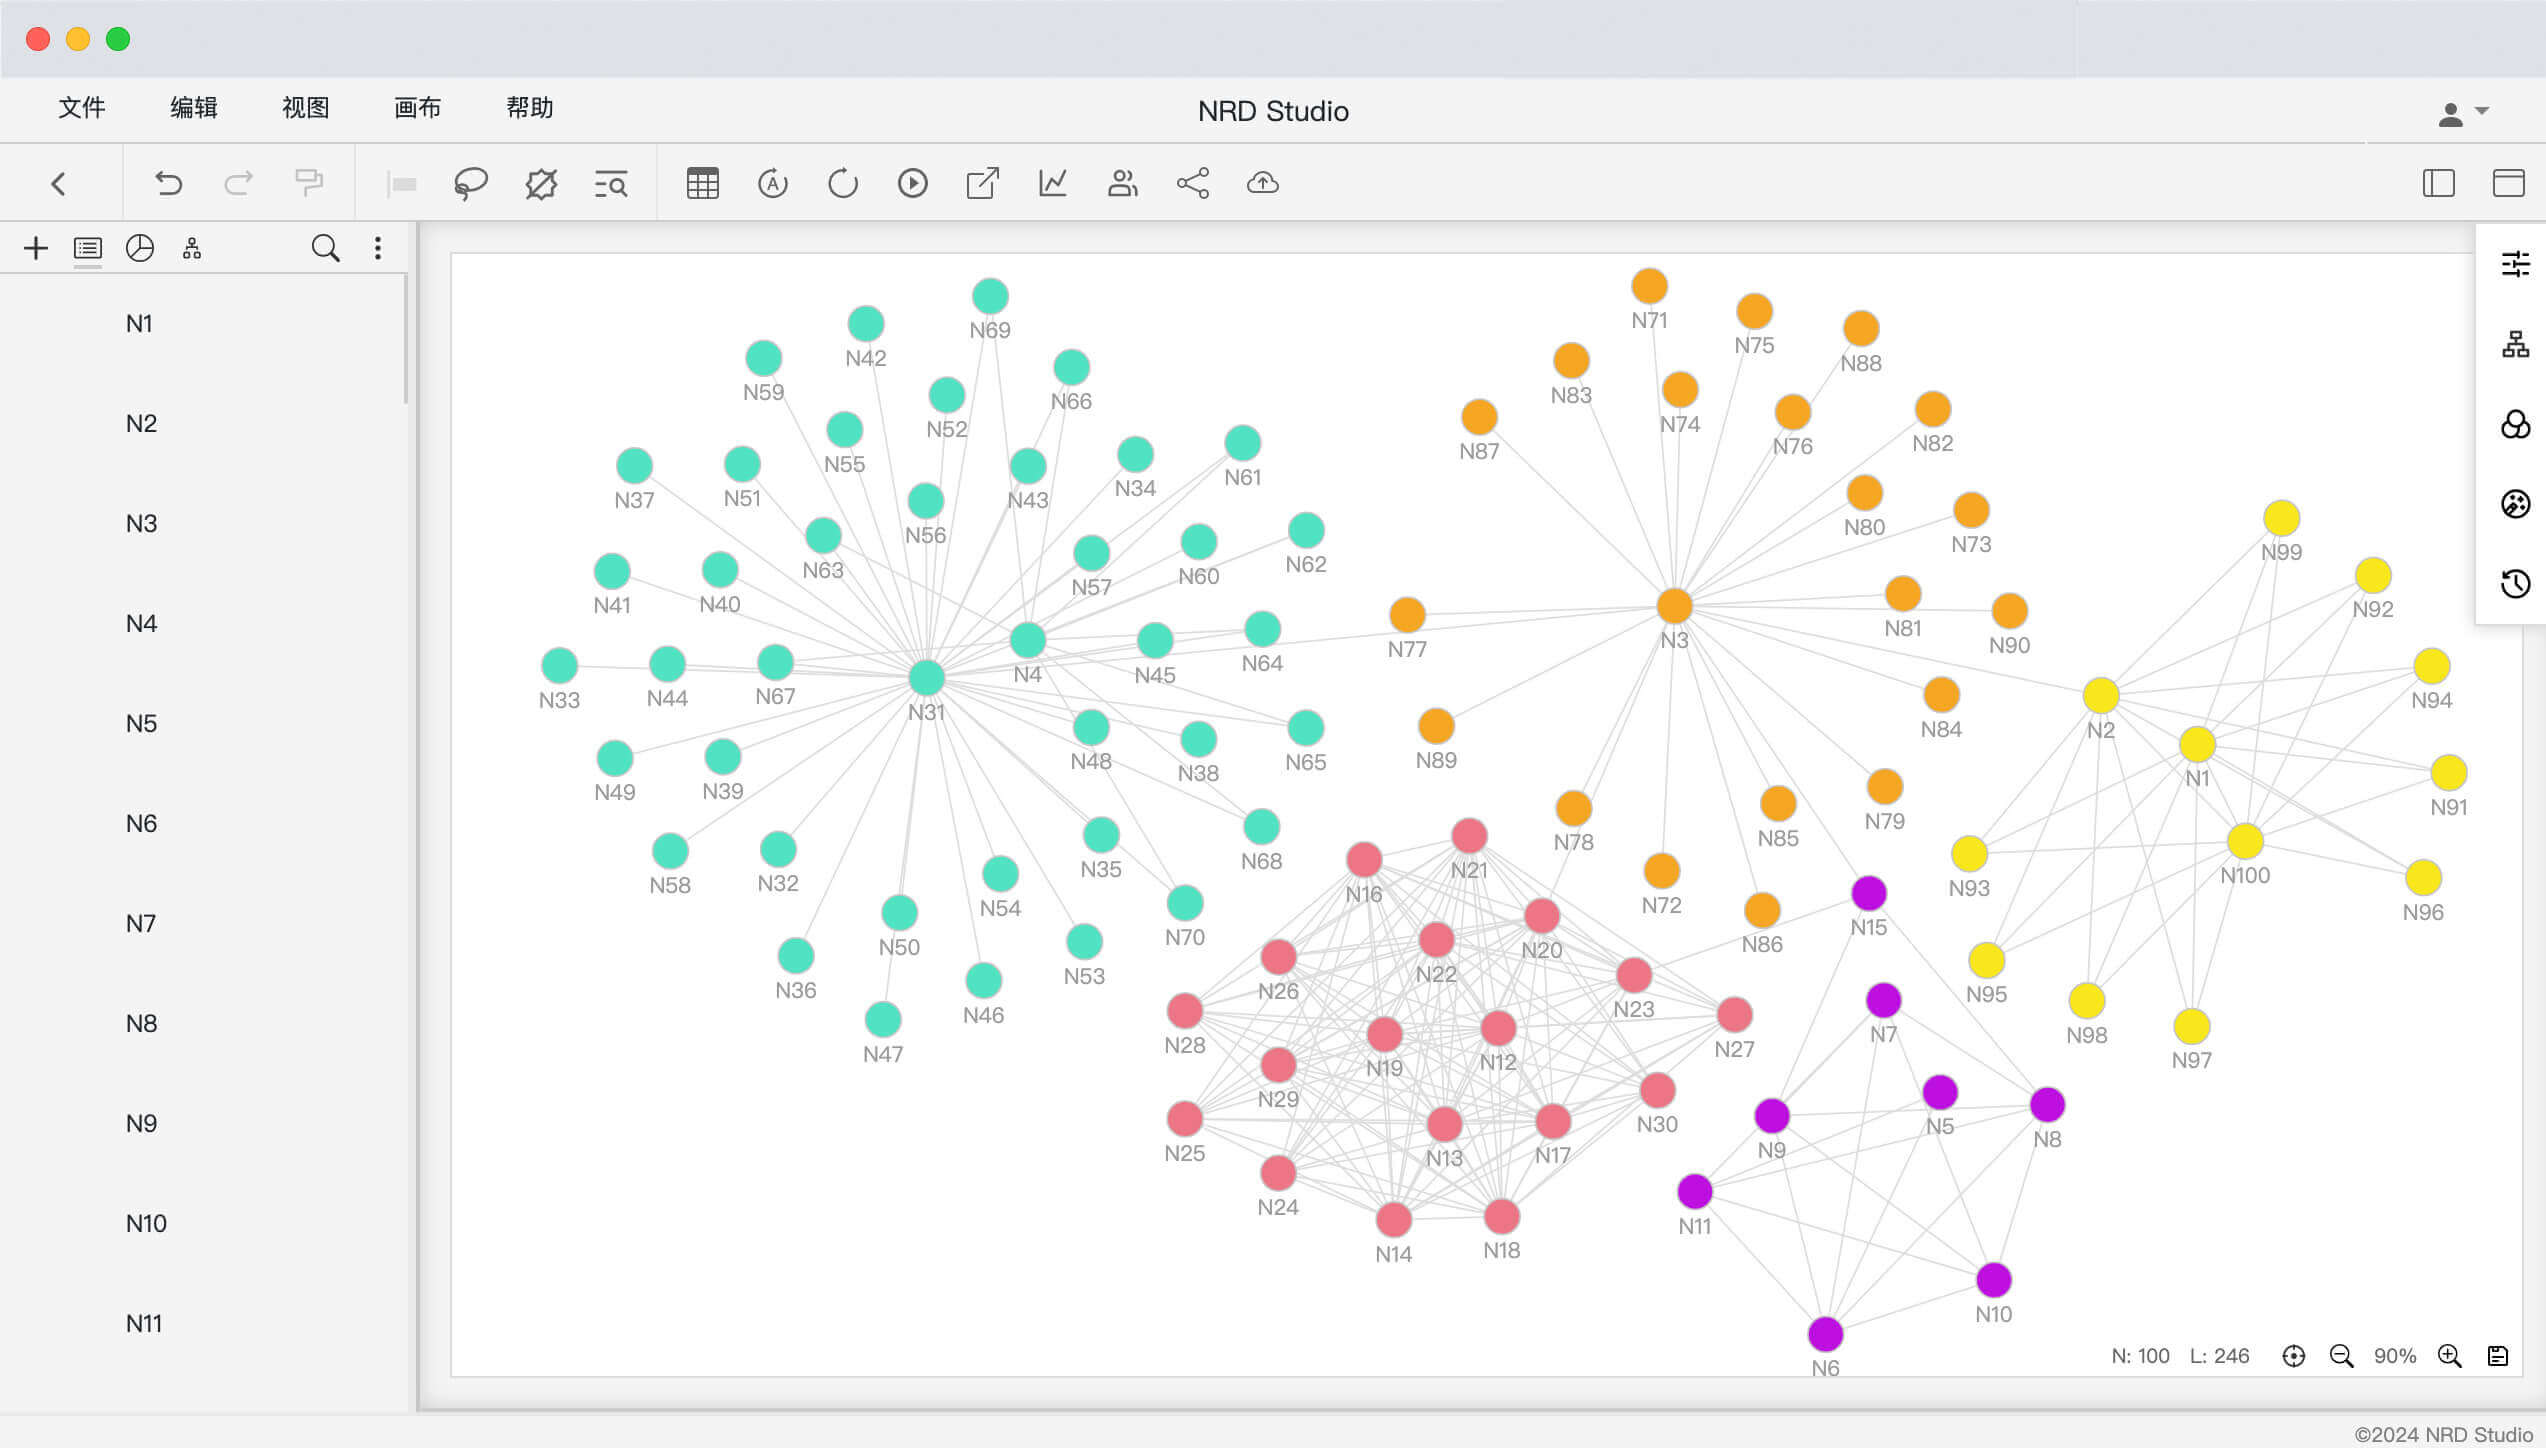Click the export external link icon
Image resolution: width=2546 pixels, height=1448 pixels.
tap(982, 184)
